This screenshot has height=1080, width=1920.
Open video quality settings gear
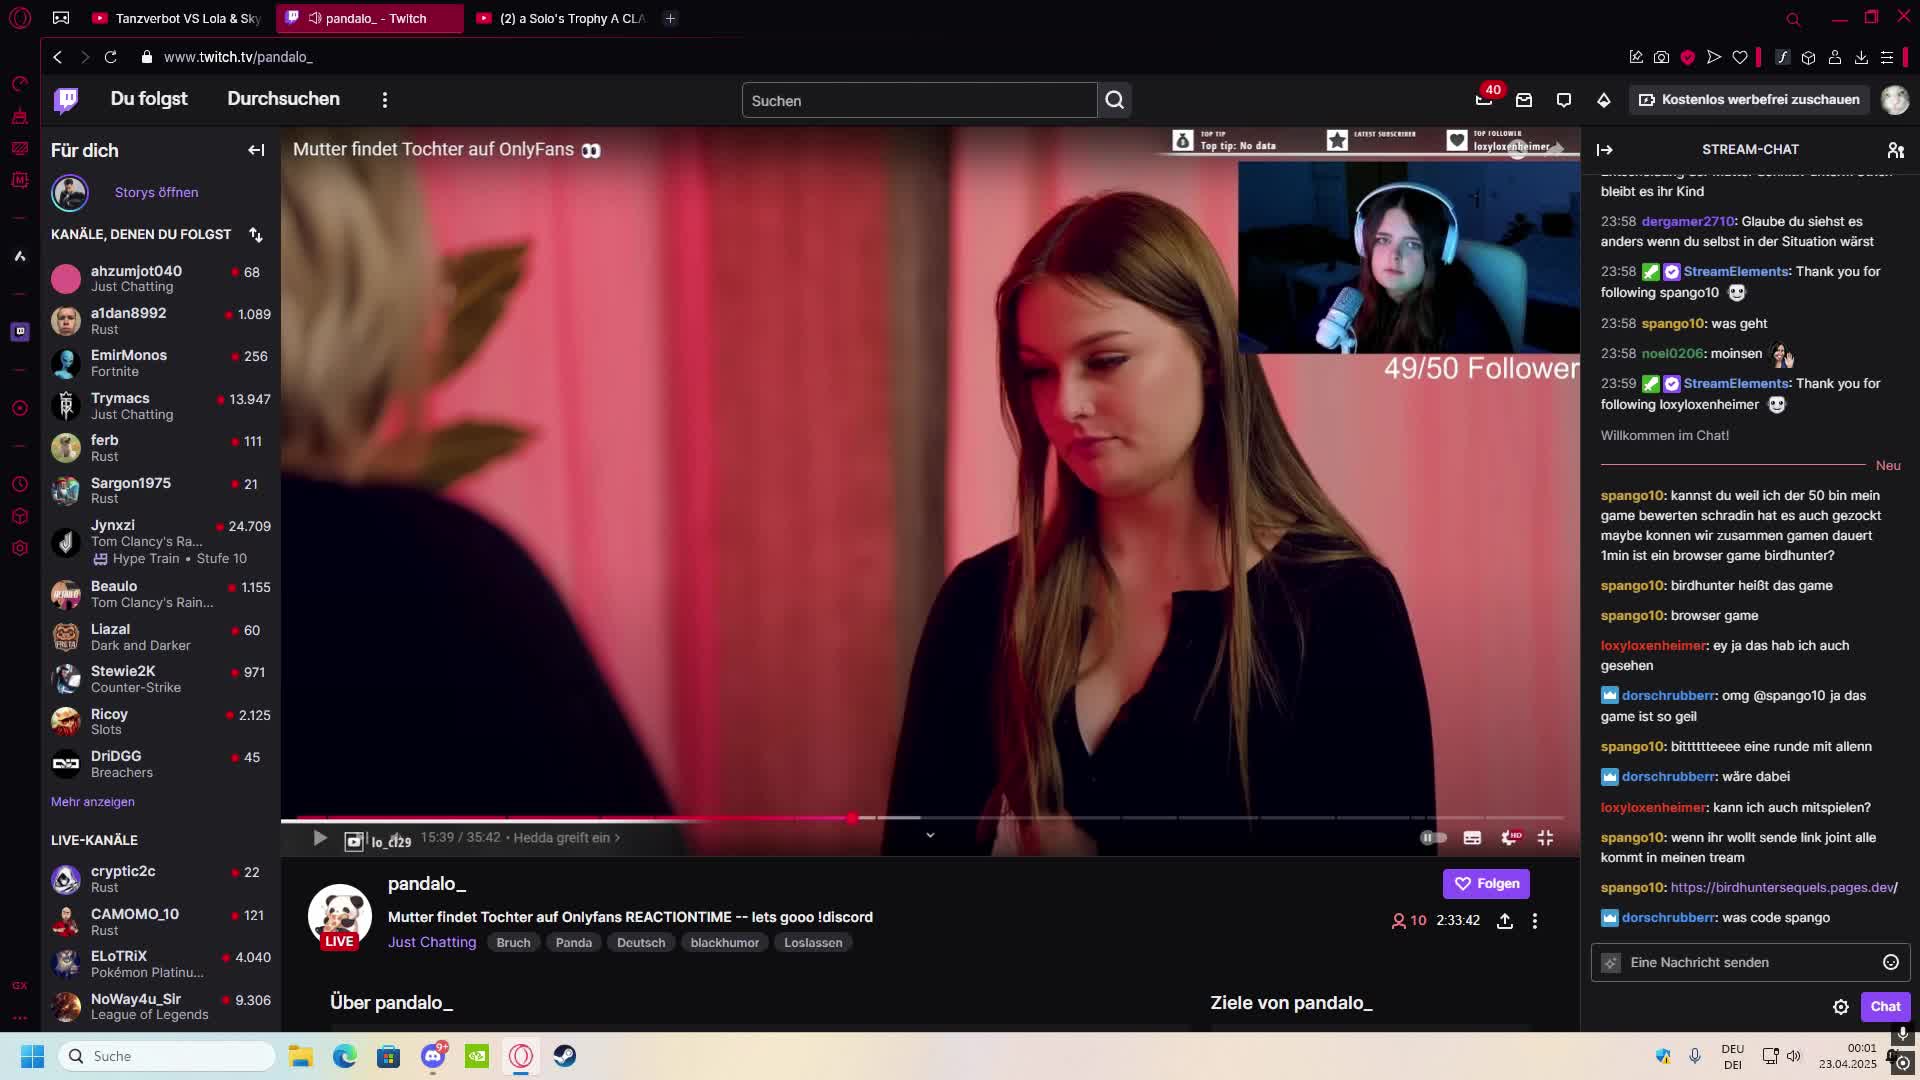coord(1510,838)
